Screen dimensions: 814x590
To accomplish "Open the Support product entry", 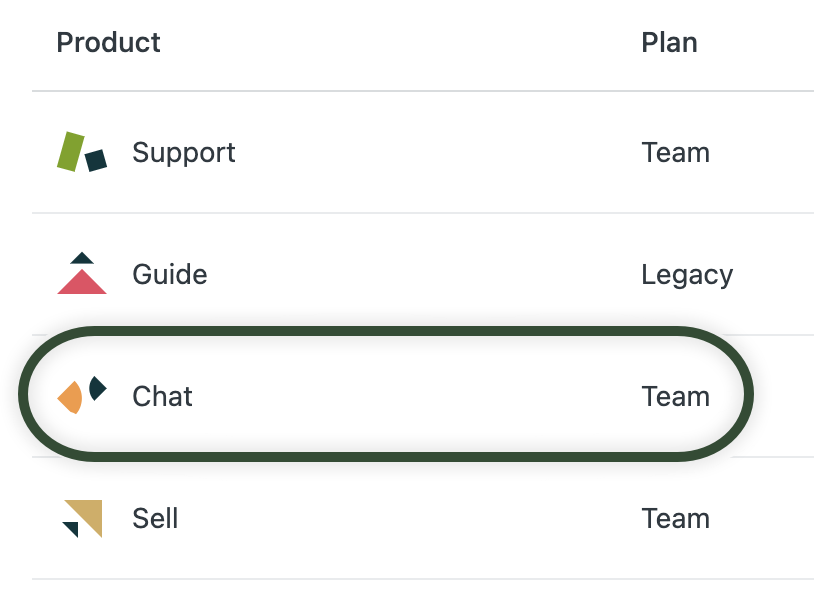I will pos(183,152).
